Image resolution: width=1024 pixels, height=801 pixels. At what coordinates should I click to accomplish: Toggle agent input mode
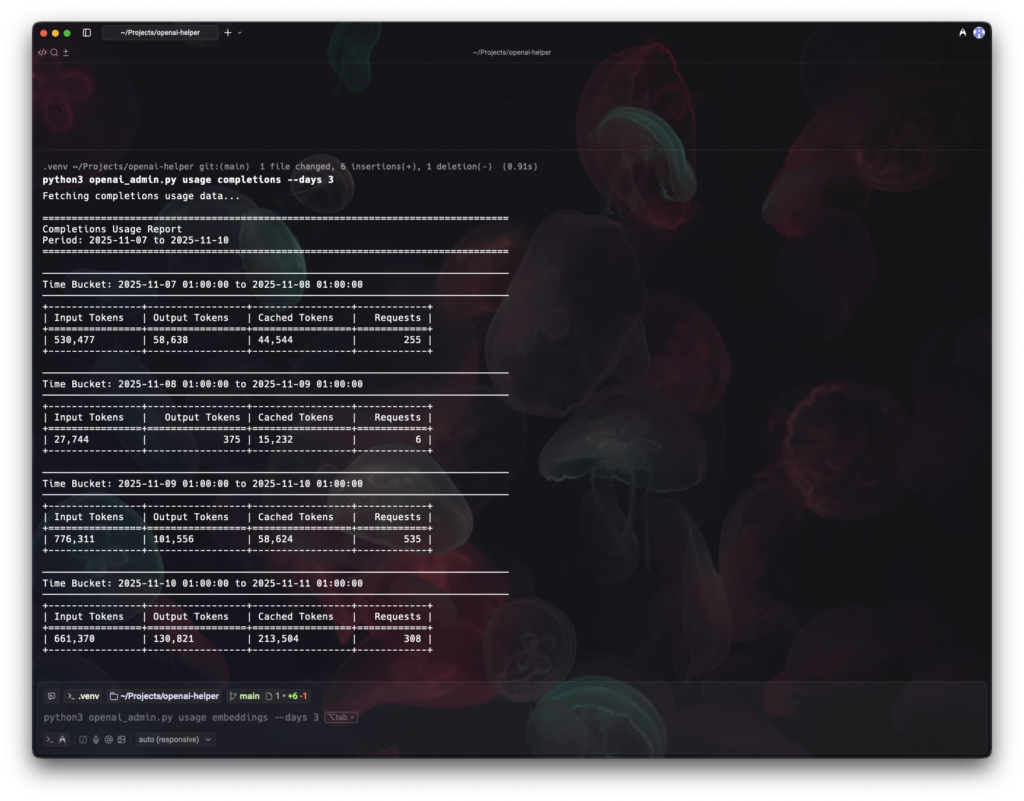[x=62, y=740]
